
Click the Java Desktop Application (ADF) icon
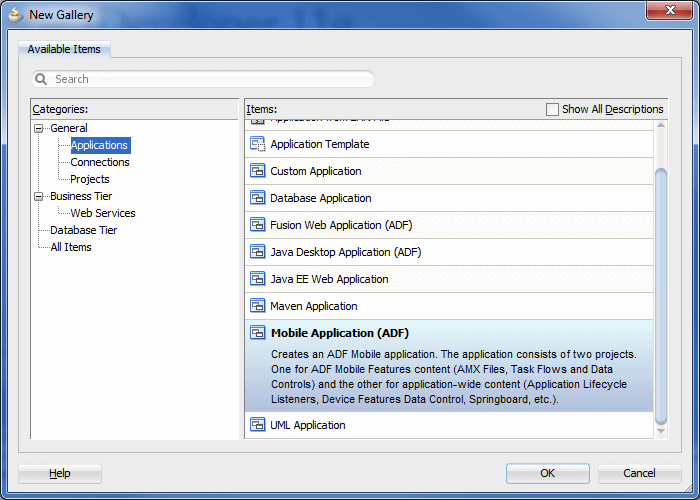point(258,252)
